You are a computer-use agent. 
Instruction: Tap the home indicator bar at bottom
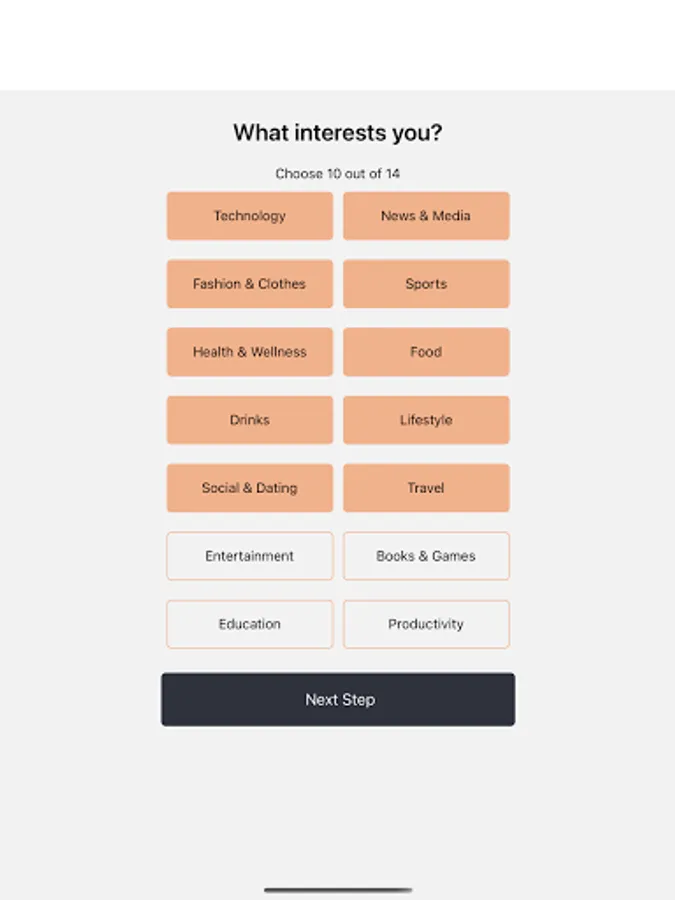[338, 889]
